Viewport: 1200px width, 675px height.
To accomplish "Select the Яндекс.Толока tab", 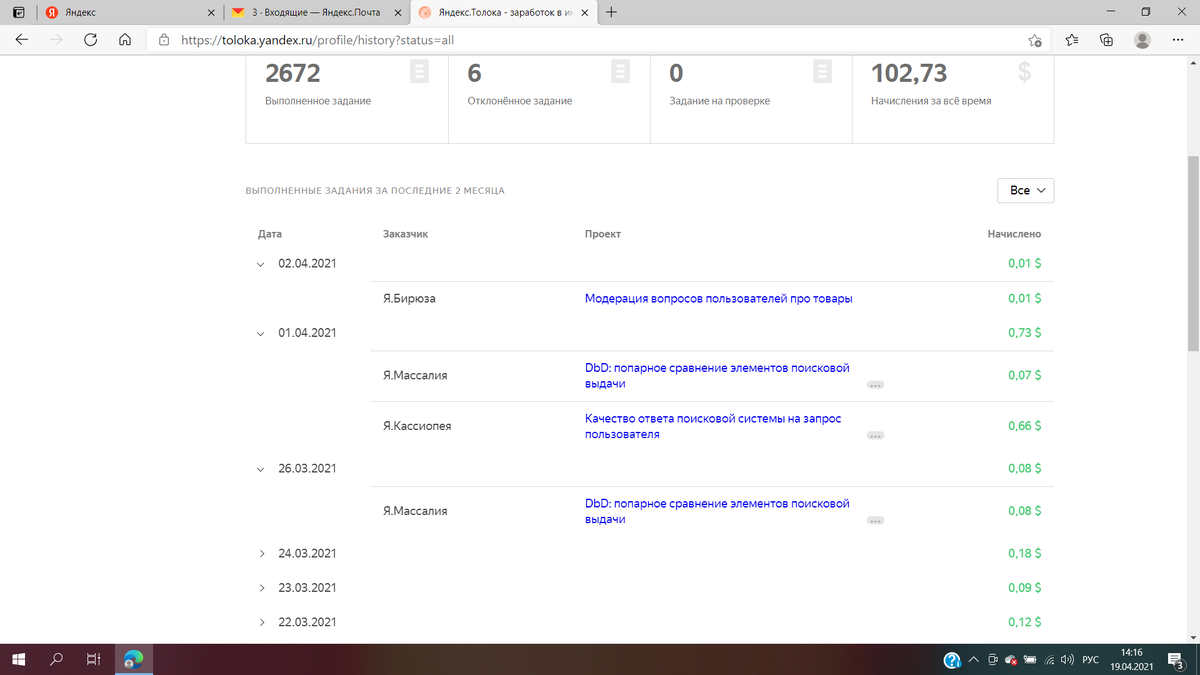I will point(503,13).
